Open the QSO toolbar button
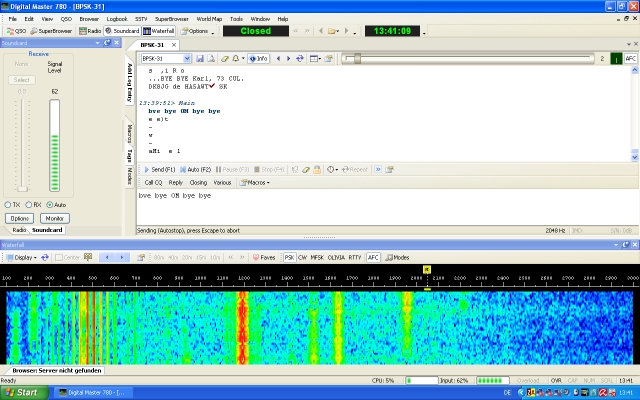Screen dimensions: 640x400 coord(16,31)
